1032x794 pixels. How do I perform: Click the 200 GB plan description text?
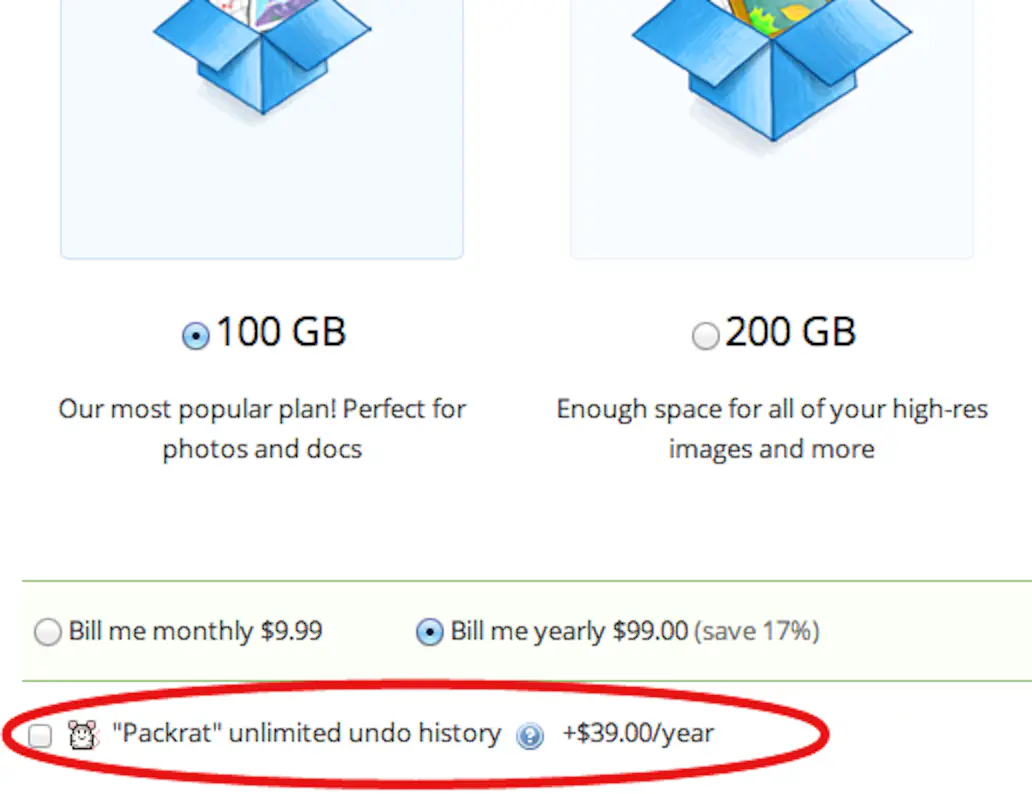771,428
